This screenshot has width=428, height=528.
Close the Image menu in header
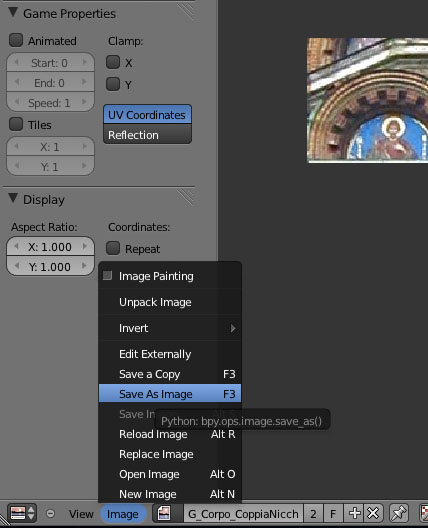(123, 514)
